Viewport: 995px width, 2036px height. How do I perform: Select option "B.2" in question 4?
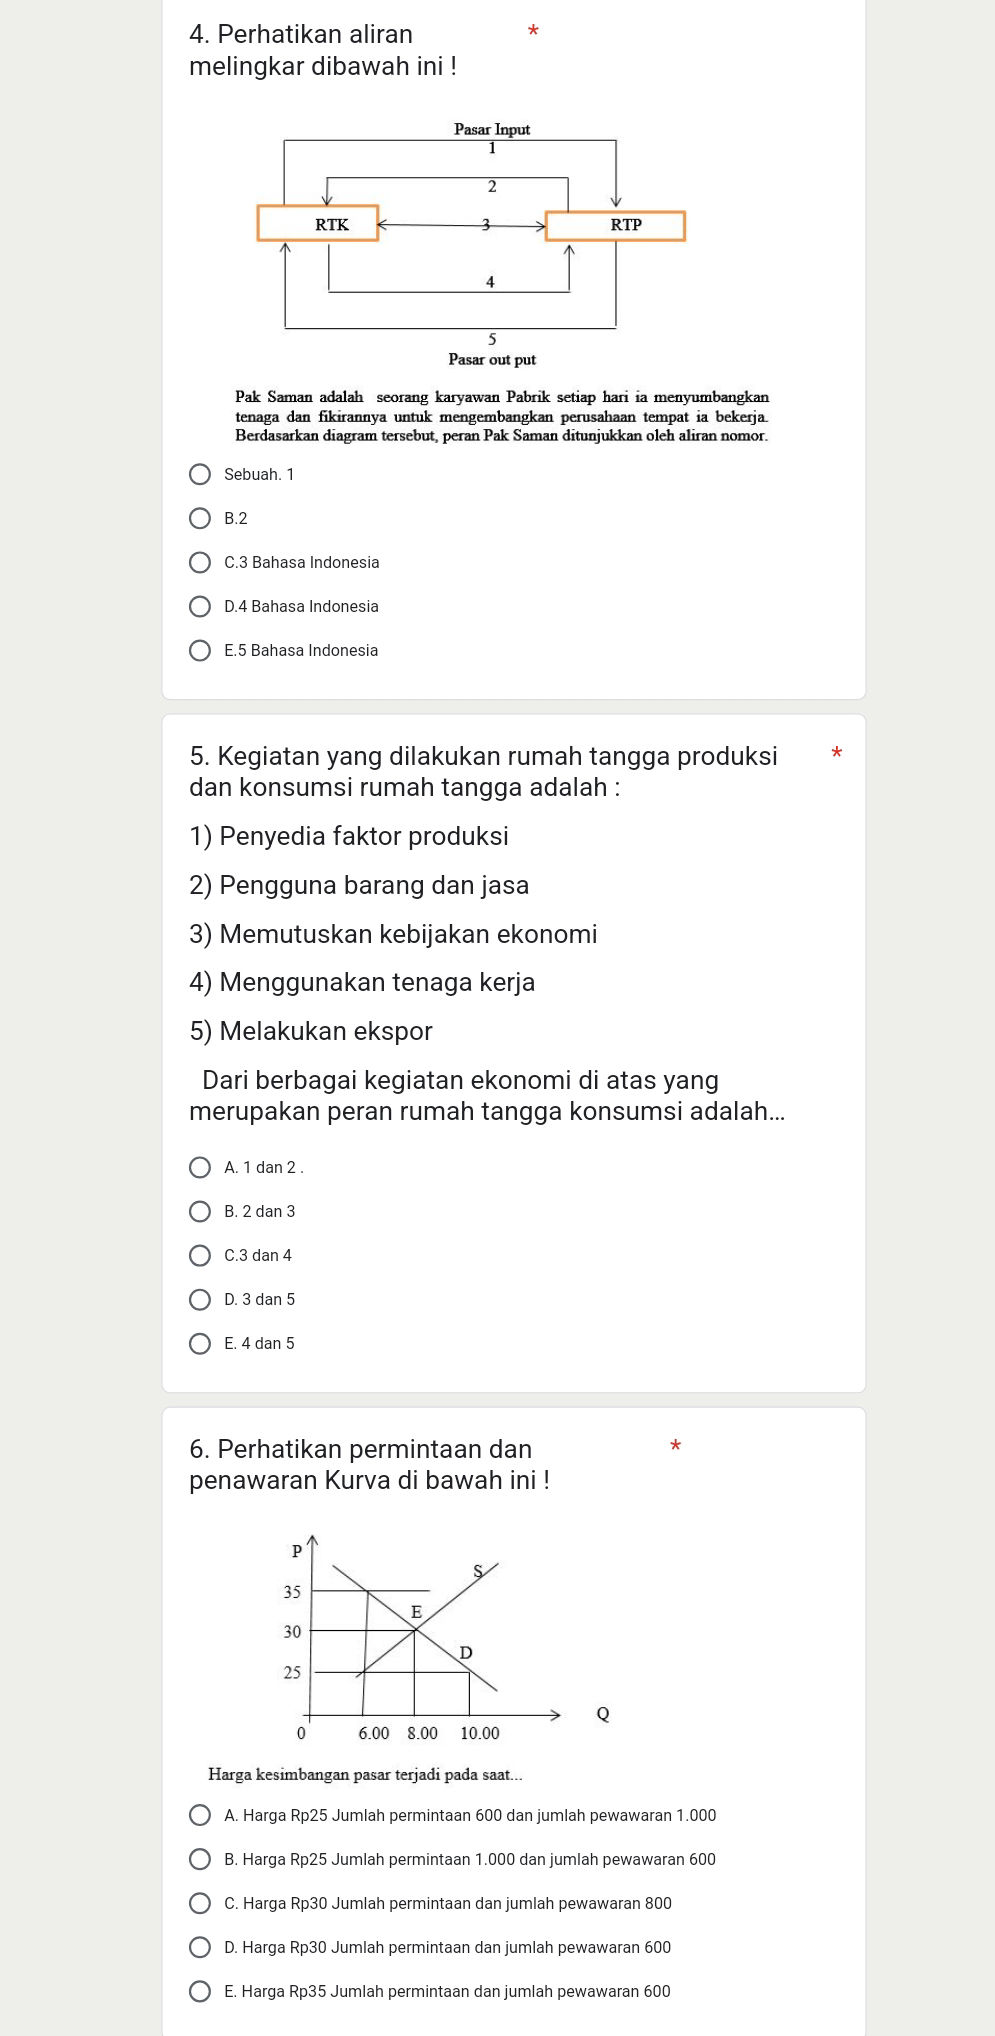[201, 518]
